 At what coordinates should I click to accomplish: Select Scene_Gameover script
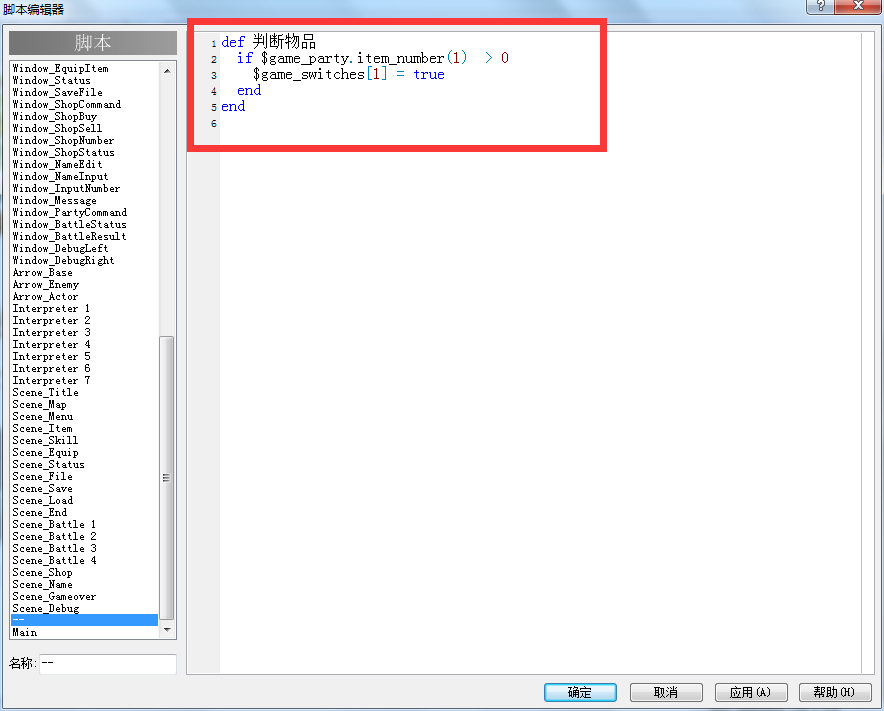(x=54, y=597)
